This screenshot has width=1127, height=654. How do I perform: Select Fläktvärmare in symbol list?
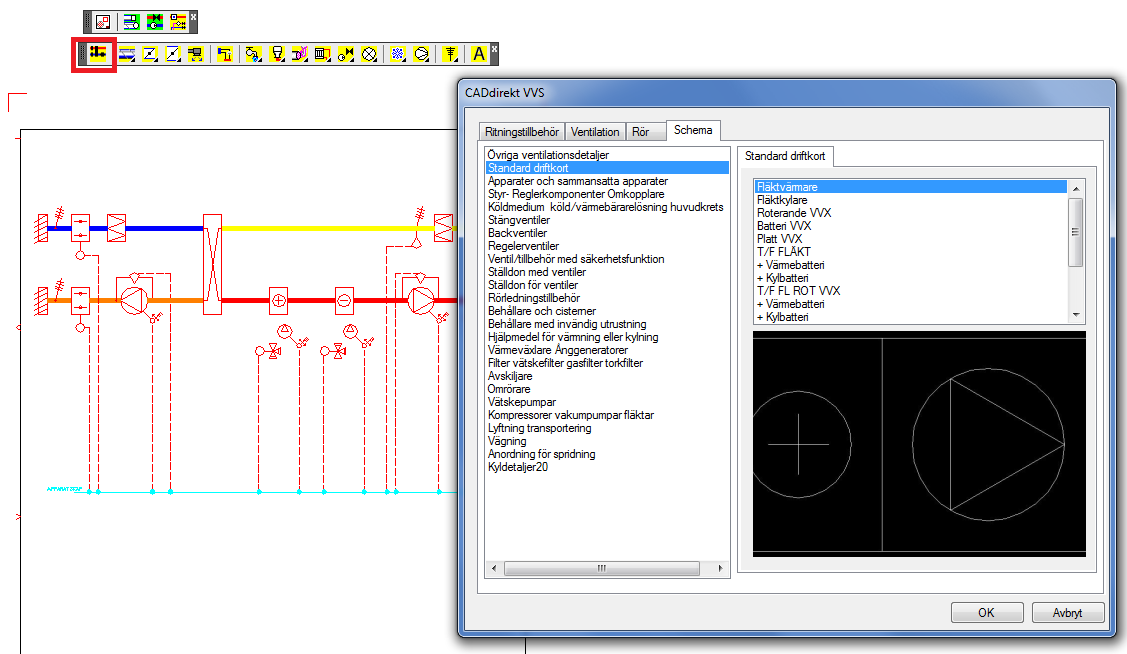(911, 187)
